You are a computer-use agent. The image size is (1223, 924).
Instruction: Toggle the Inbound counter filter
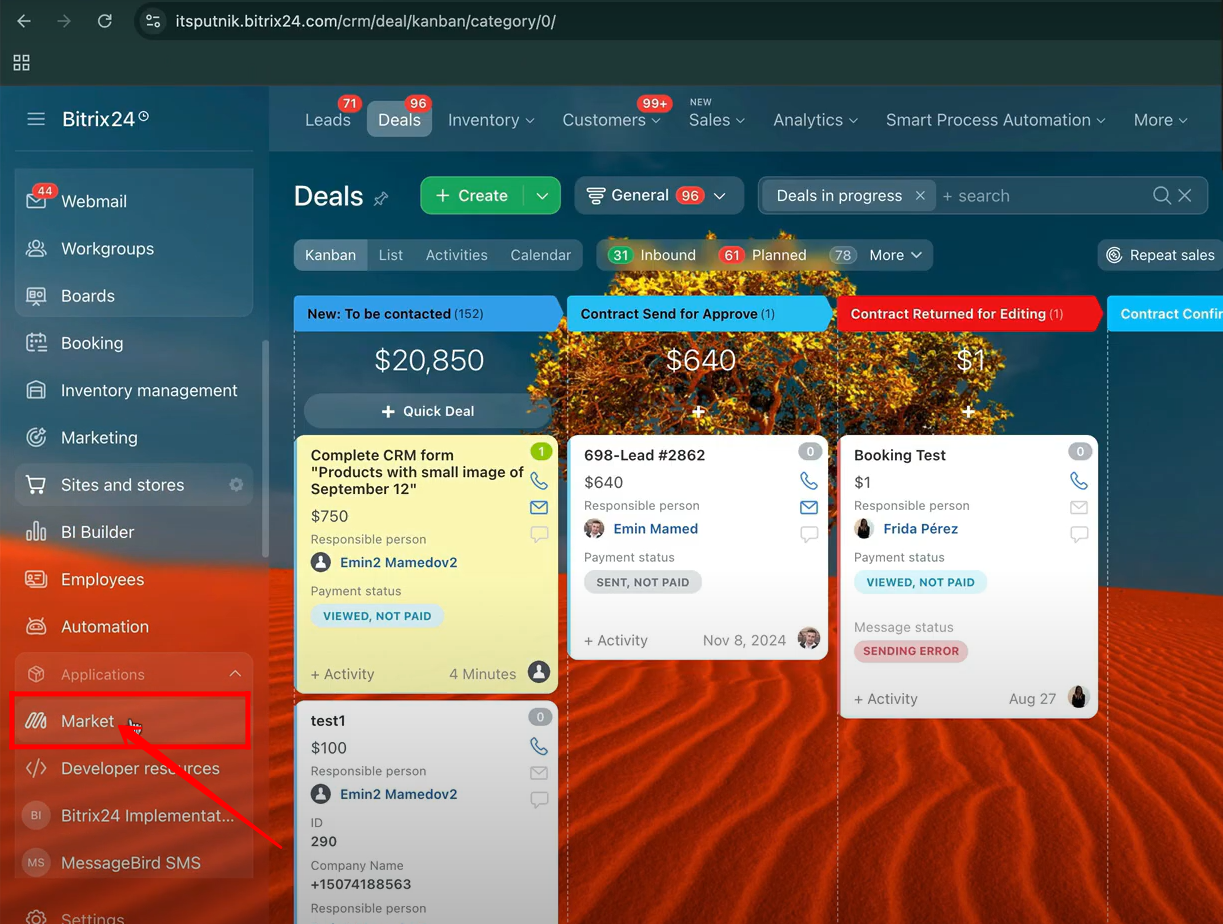653,255
